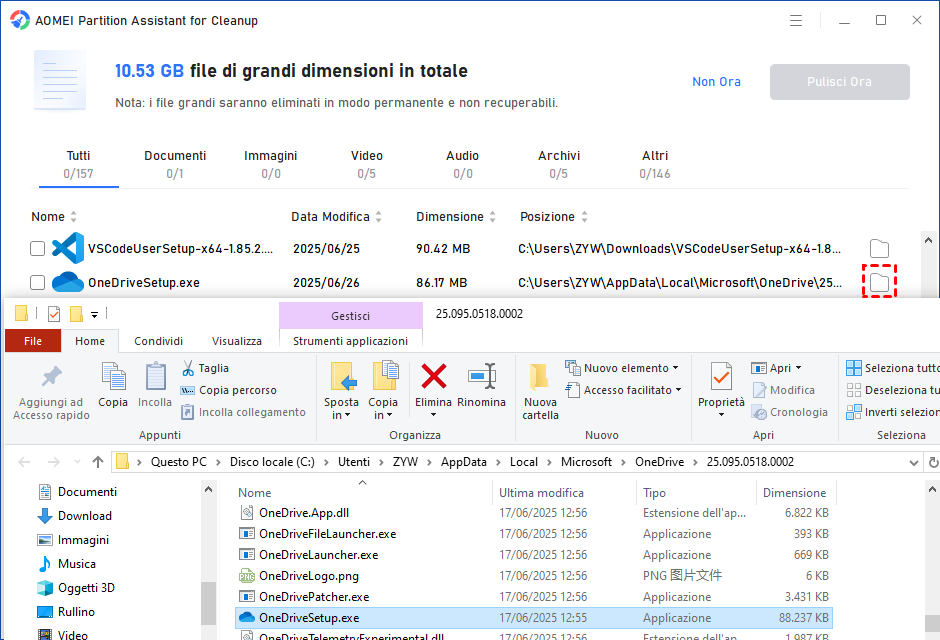Image resolution: width=940 pixels, height=640 pixels.
Task: Check the OneDriveSetup.exe checkbox in AOMEI
Action: [x=37, y=282]
